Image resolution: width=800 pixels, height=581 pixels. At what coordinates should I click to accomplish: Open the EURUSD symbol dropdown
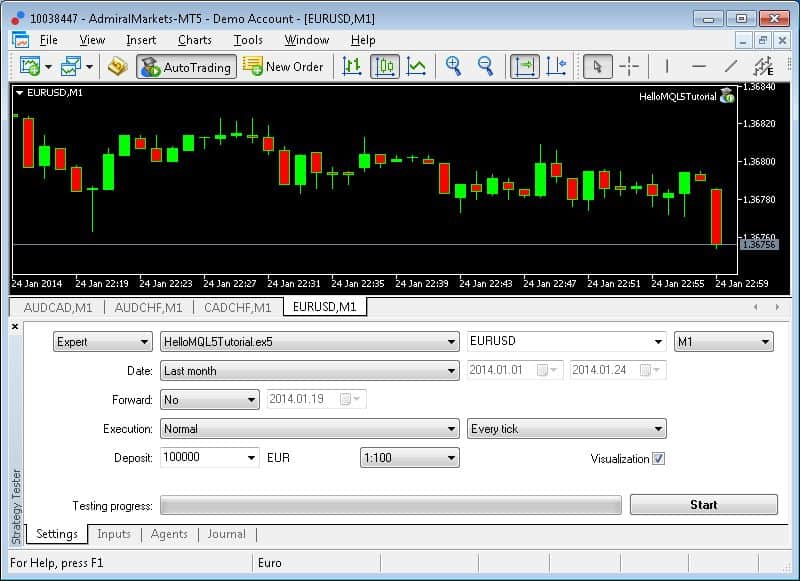[x=566, y=341]
